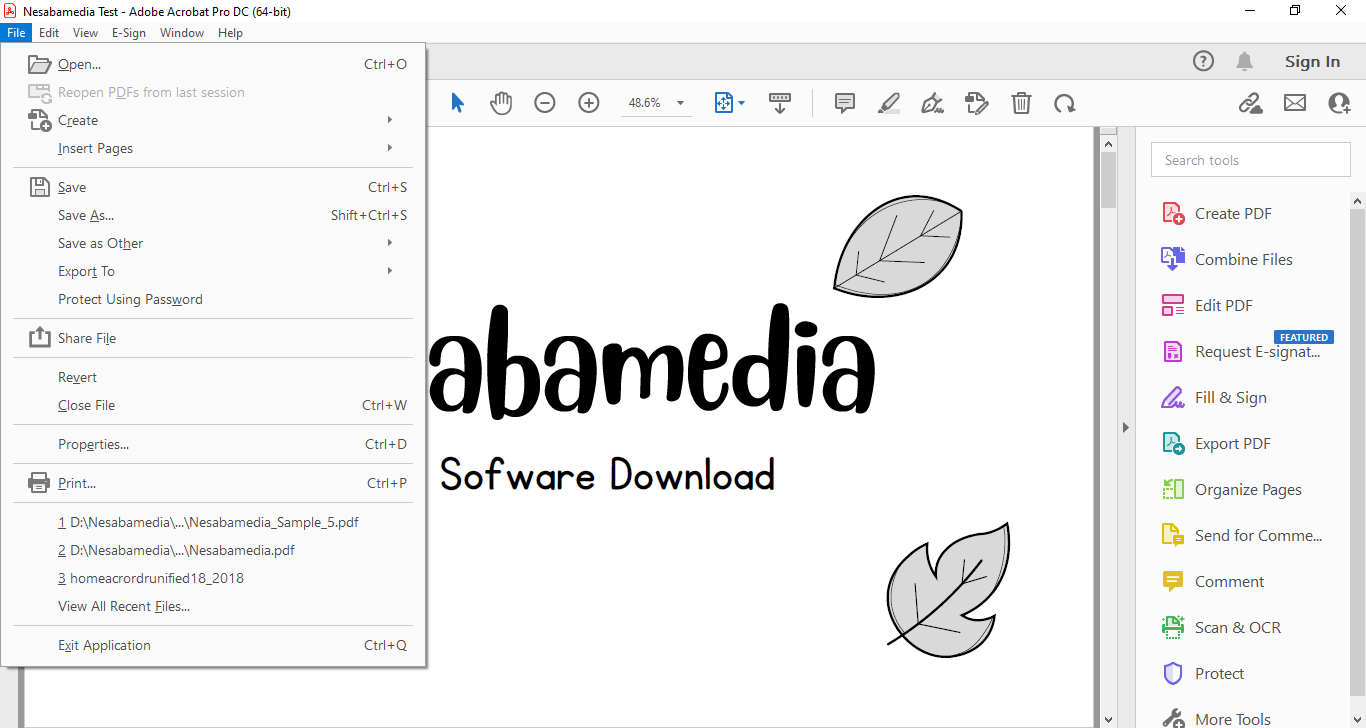This screenshot has height=728, width=1366.
Task: Click the zoom out minus icon
Action: click(x=545, y=103)
